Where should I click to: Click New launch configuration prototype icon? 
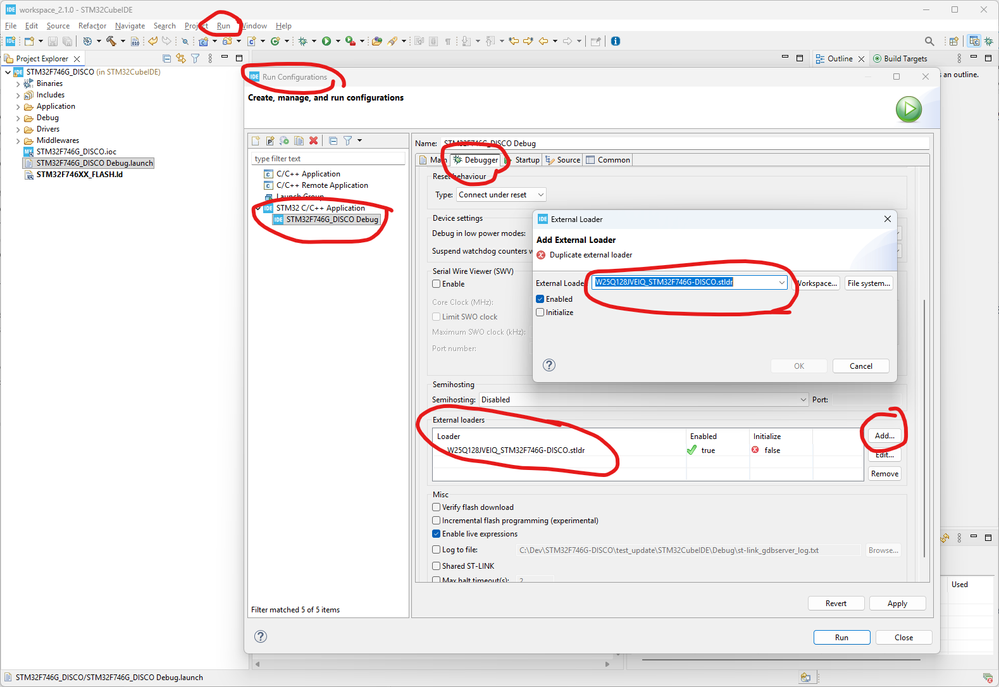click(270, 141)
